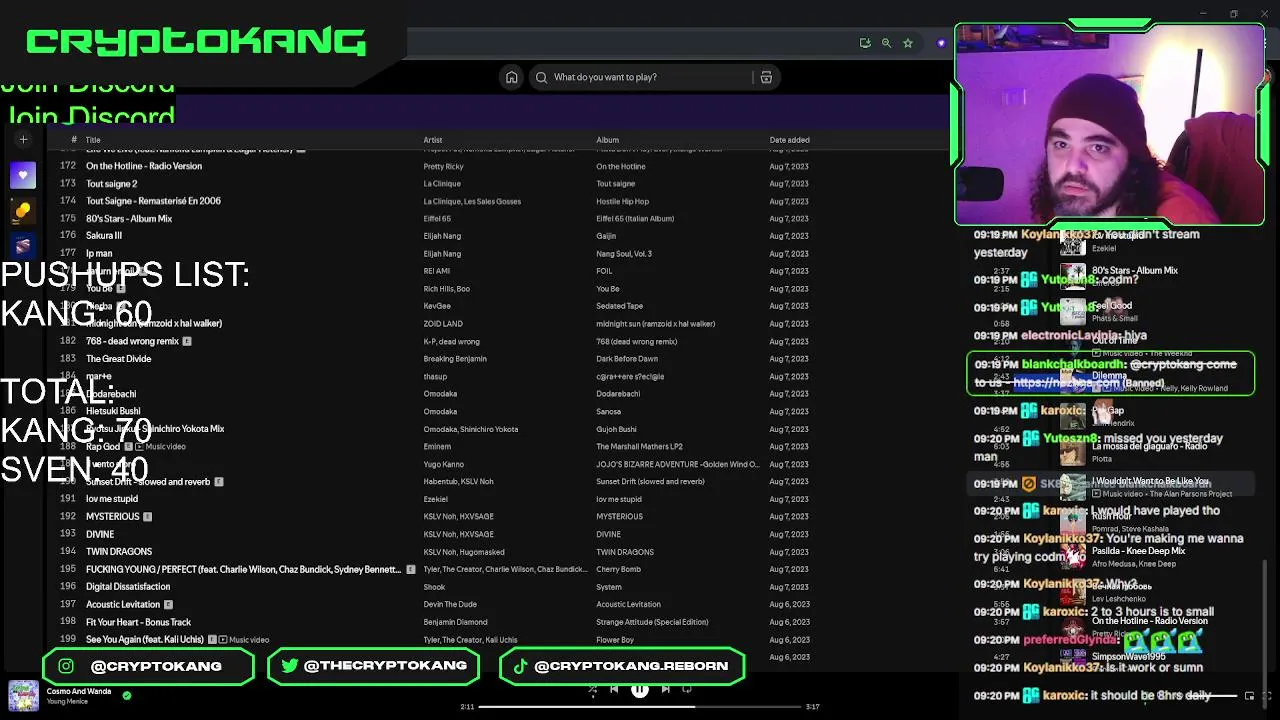Open the purple extension icon in the browser toolbar
Image resolution: width=1280 pixels, height=720 pixels.
click(x=941, y=43)
